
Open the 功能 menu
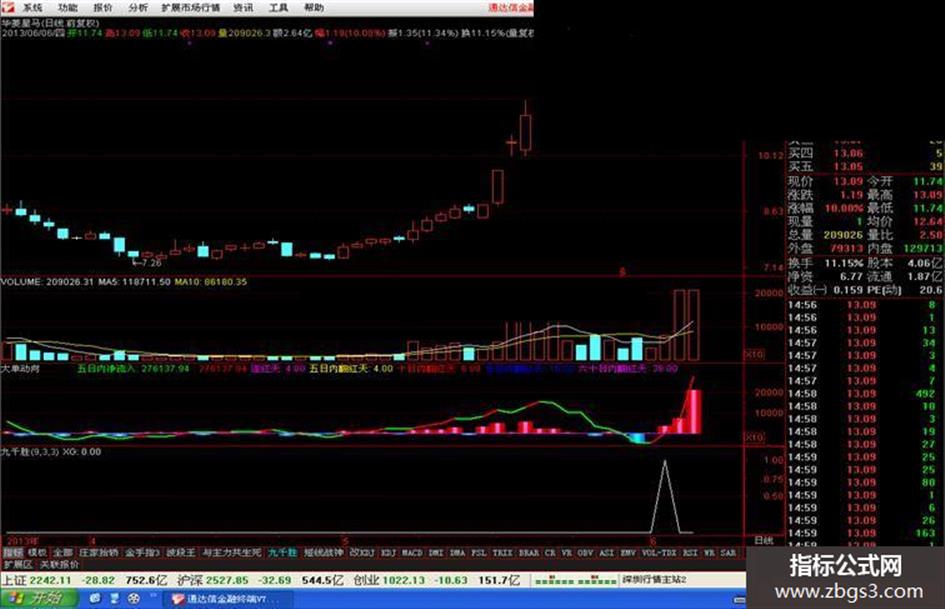68,8
